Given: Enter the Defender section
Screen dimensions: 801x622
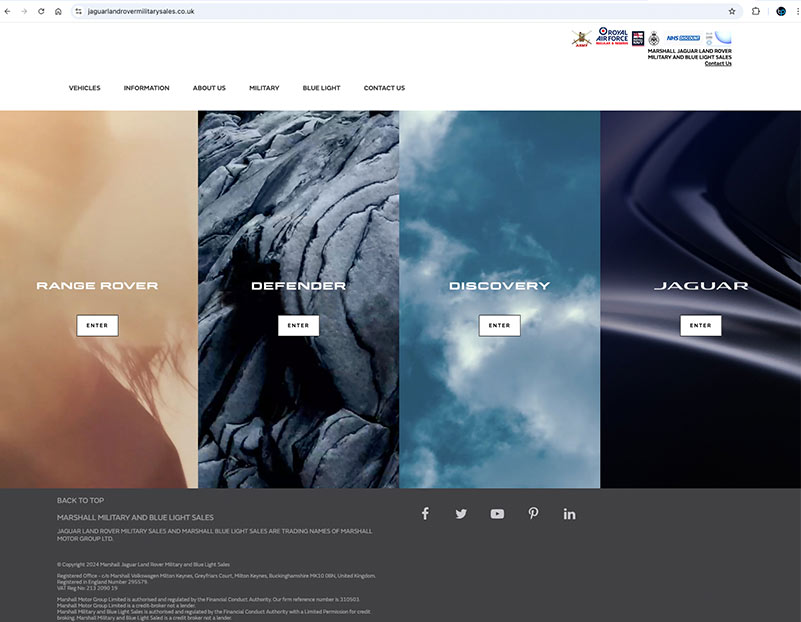Looking at the screenshot, I should pyautogui.click(x=298, y=325).
